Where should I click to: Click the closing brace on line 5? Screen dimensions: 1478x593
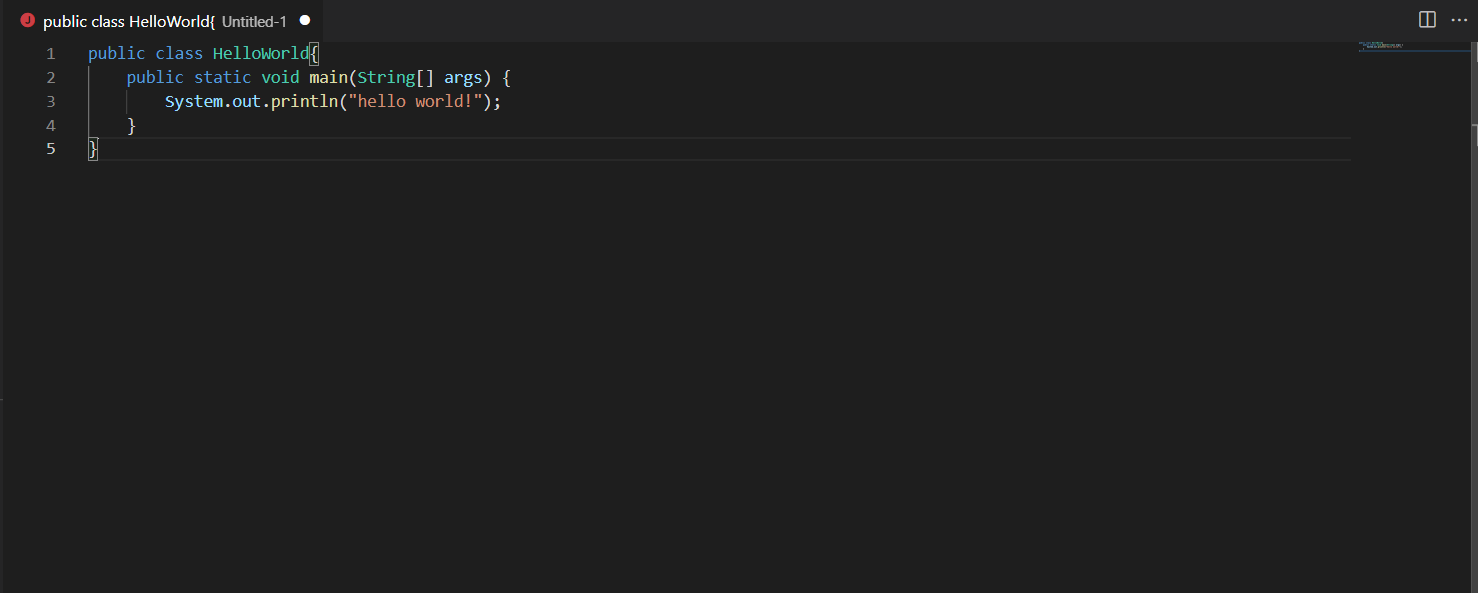click(x=91, y=148)
